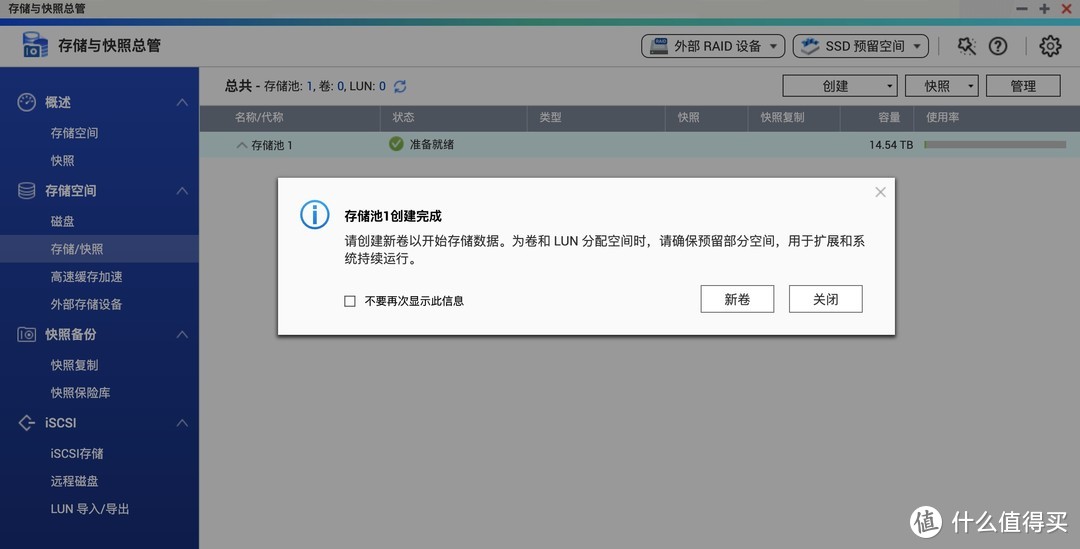The image size is (1080, 549).
Task: Open the 外部 RAID 设备 dropdown
Action: [x=713, y=46]
